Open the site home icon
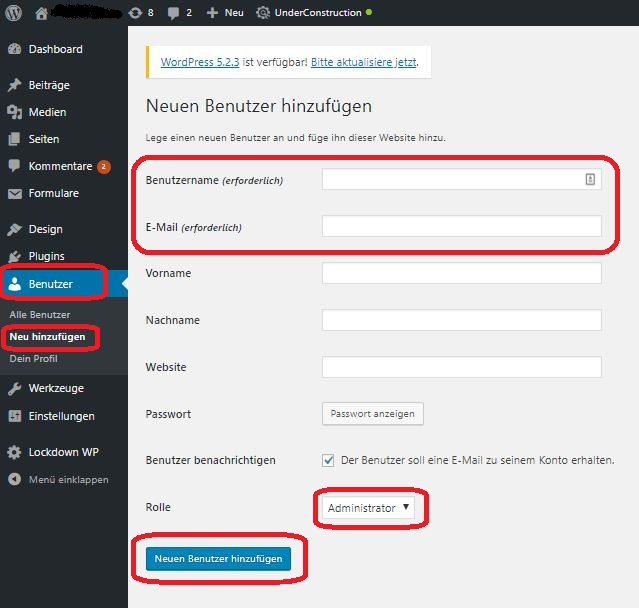This screenshot has width=639, height=608. click(41, 13)
